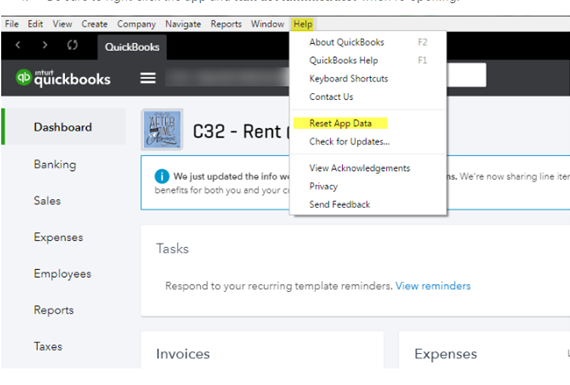Click Send Feedback in Help menu

(340, 204)
